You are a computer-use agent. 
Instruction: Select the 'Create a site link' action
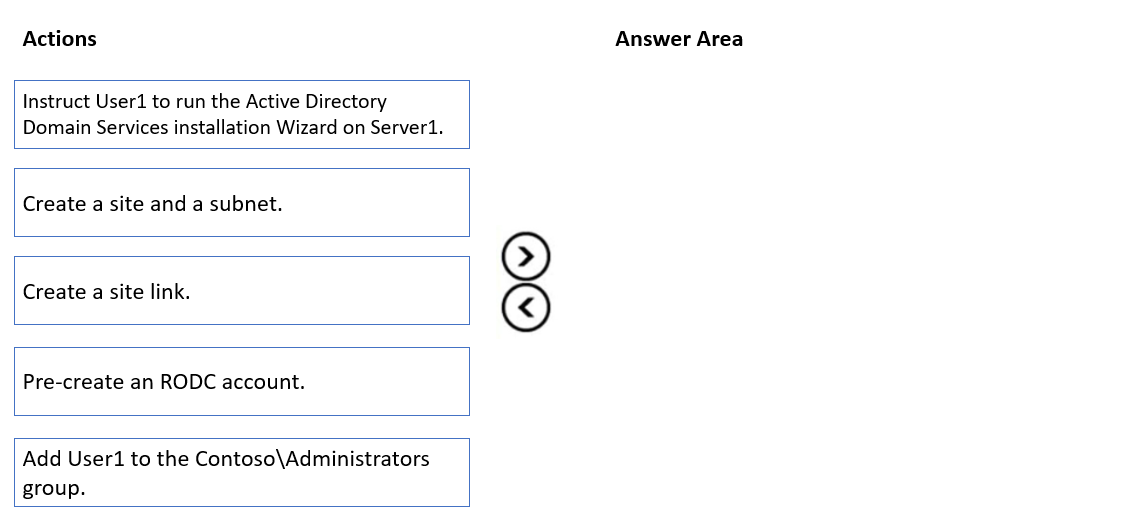tap(241, 291)
